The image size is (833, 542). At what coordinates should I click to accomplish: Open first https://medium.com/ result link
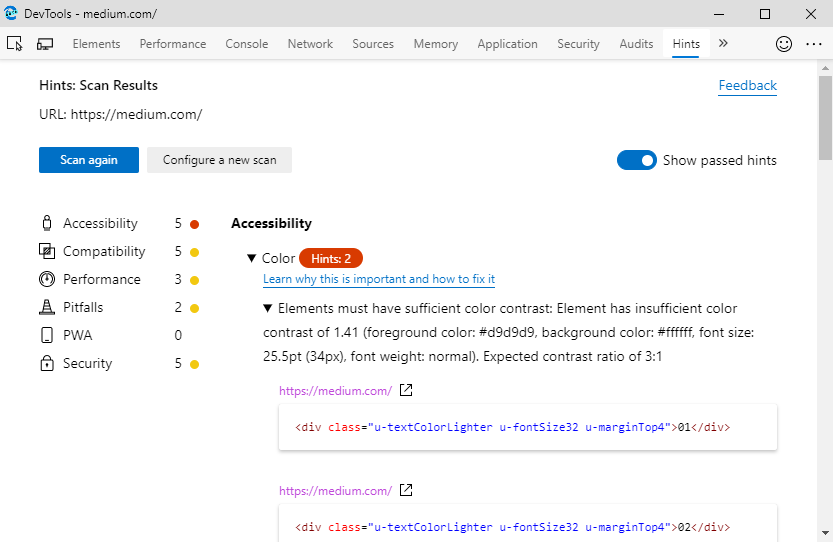click(x=335, y=391)
